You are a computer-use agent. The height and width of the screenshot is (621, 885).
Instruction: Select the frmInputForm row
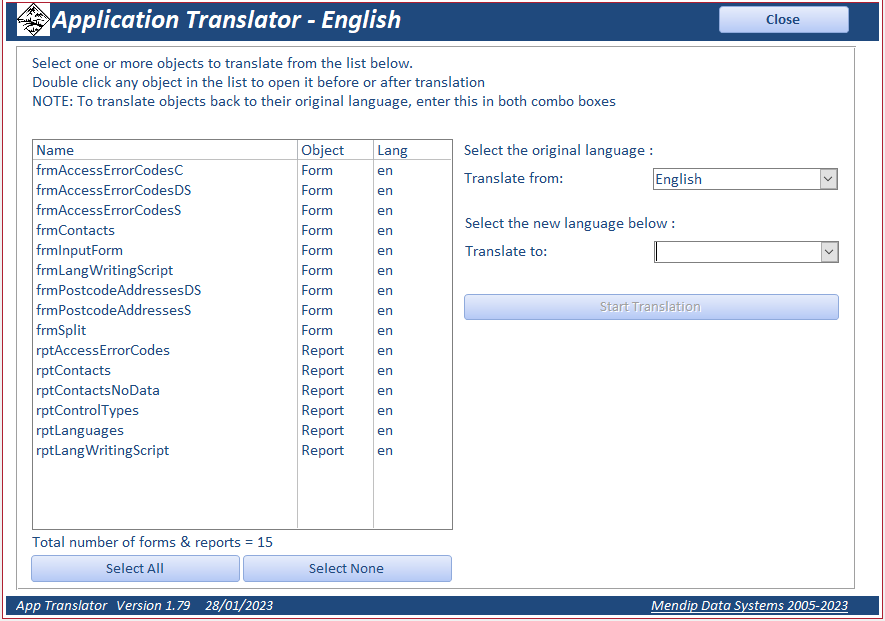242,251
